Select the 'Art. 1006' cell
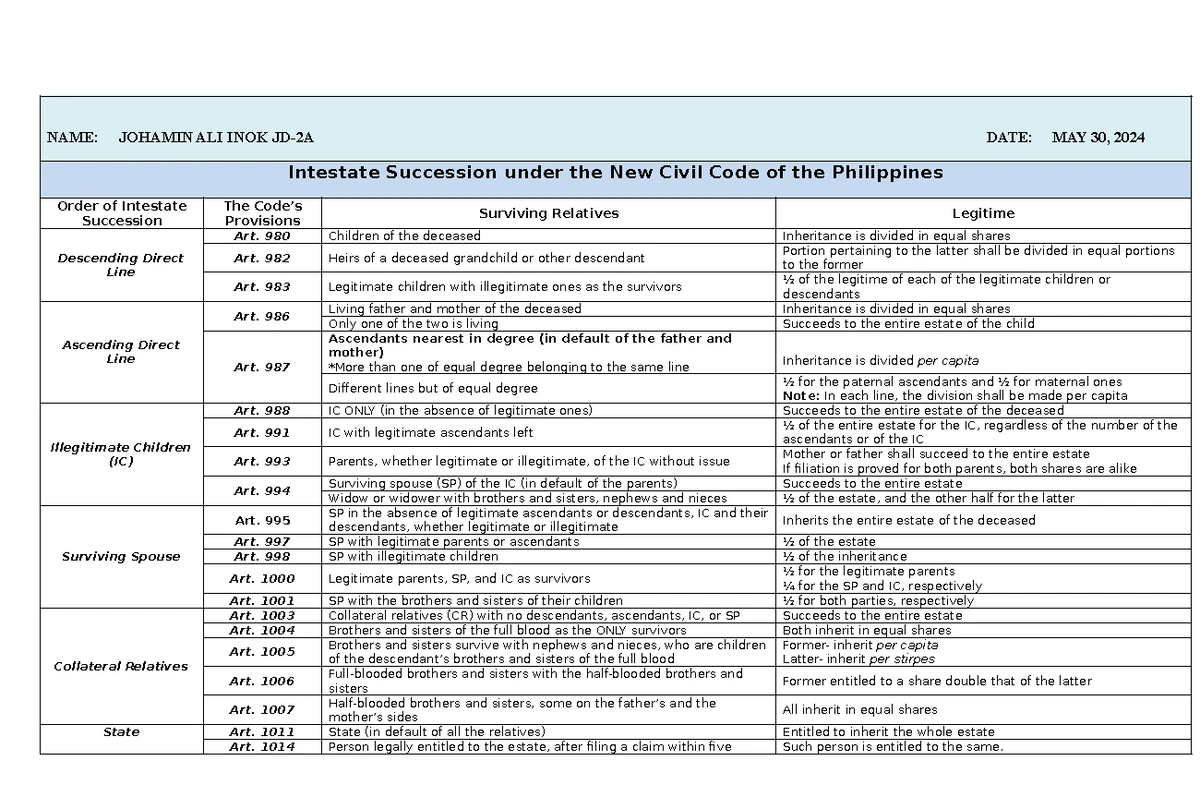This screenshot has width=1200, height=785. [263, 681]
